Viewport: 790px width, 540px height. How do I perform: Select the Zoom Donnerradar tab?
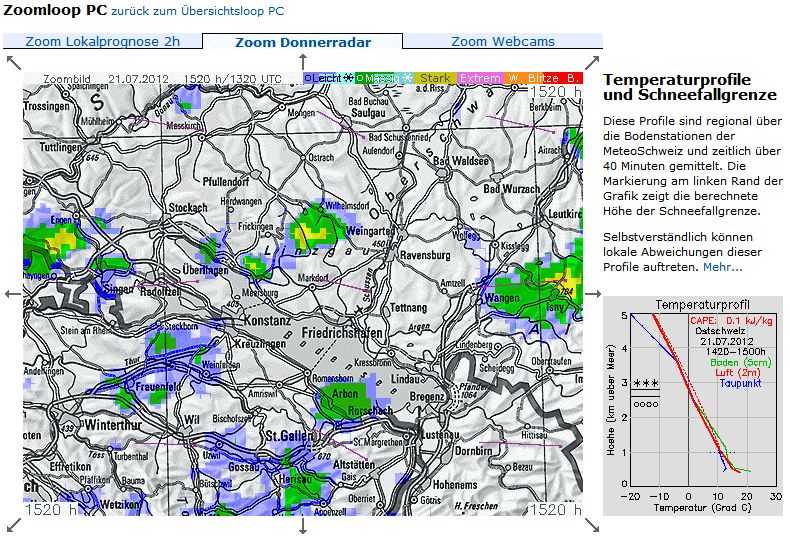(302, 42)
